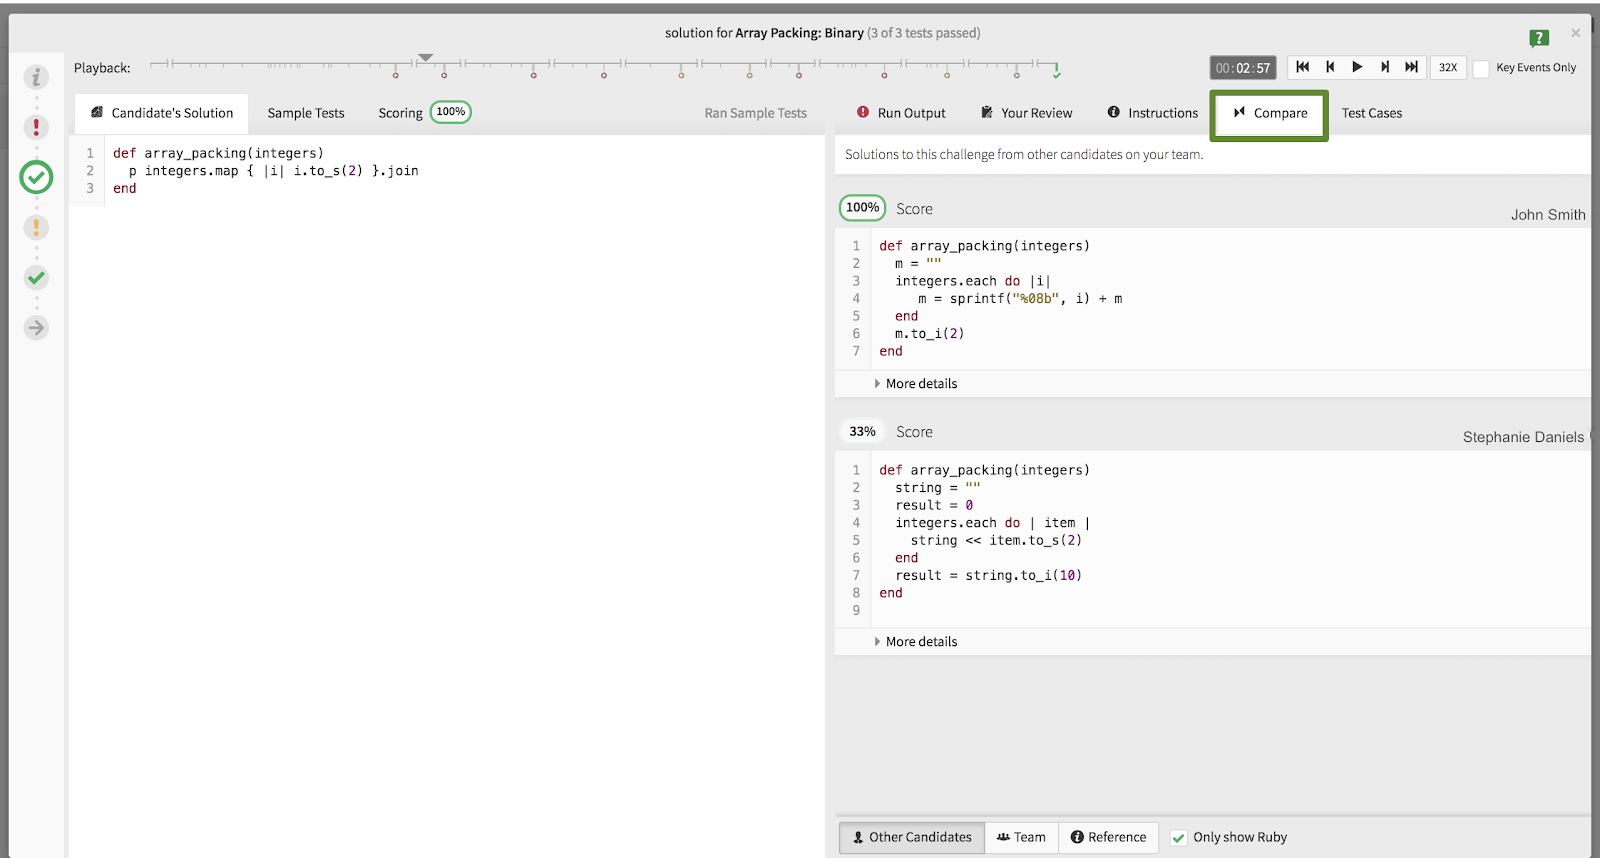Step playback forward one event
The image size is (1600, 858).
click(x=1385, y=67)
